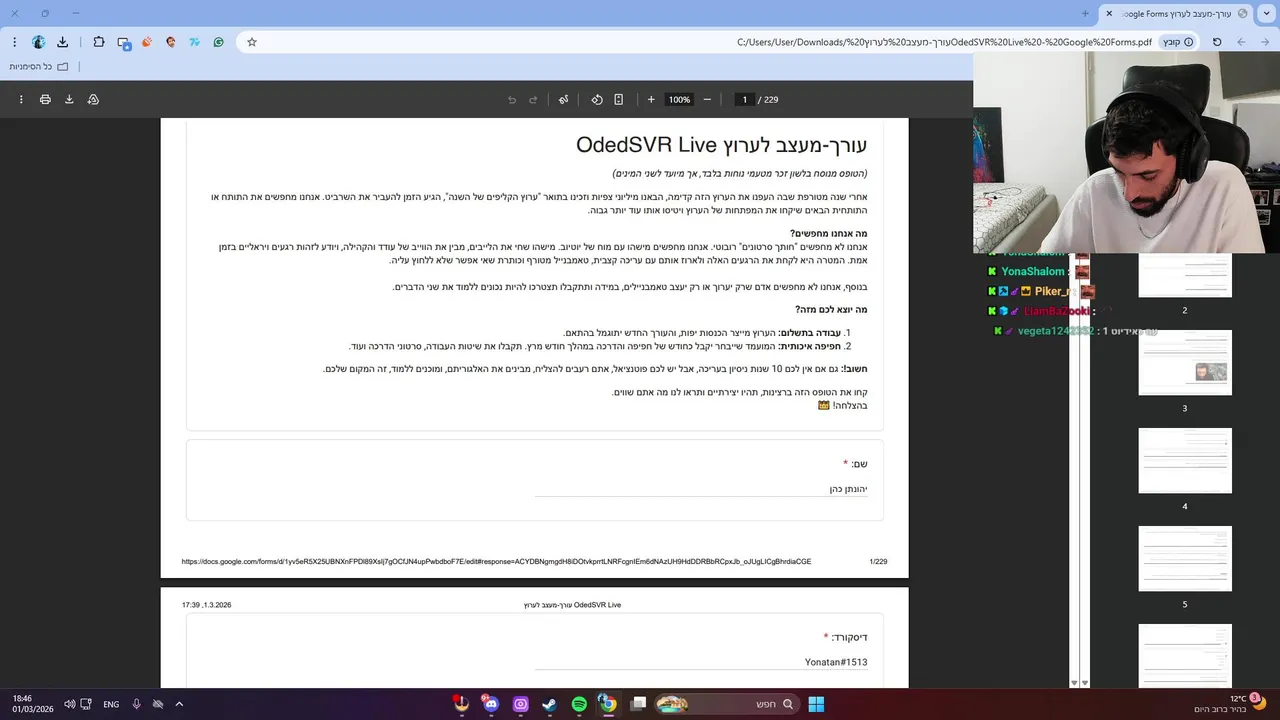Zoom out the PDF with minus
Image resolution: width=1280 pixels, height=720 pixels.
[707, 99]
